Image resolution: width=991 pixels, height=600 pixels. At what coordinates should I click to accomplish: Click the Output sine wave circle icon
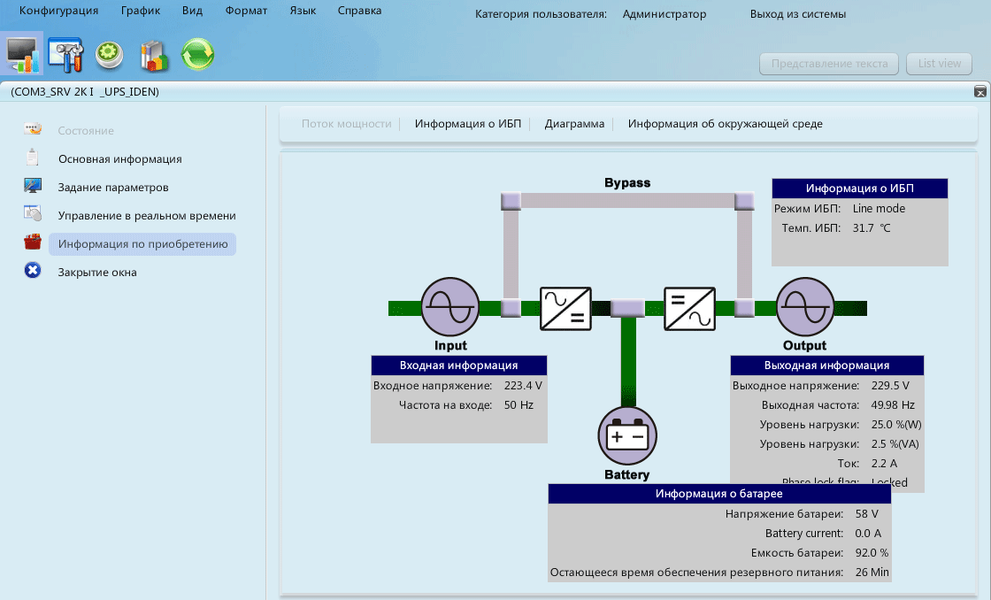click(805, 307)
